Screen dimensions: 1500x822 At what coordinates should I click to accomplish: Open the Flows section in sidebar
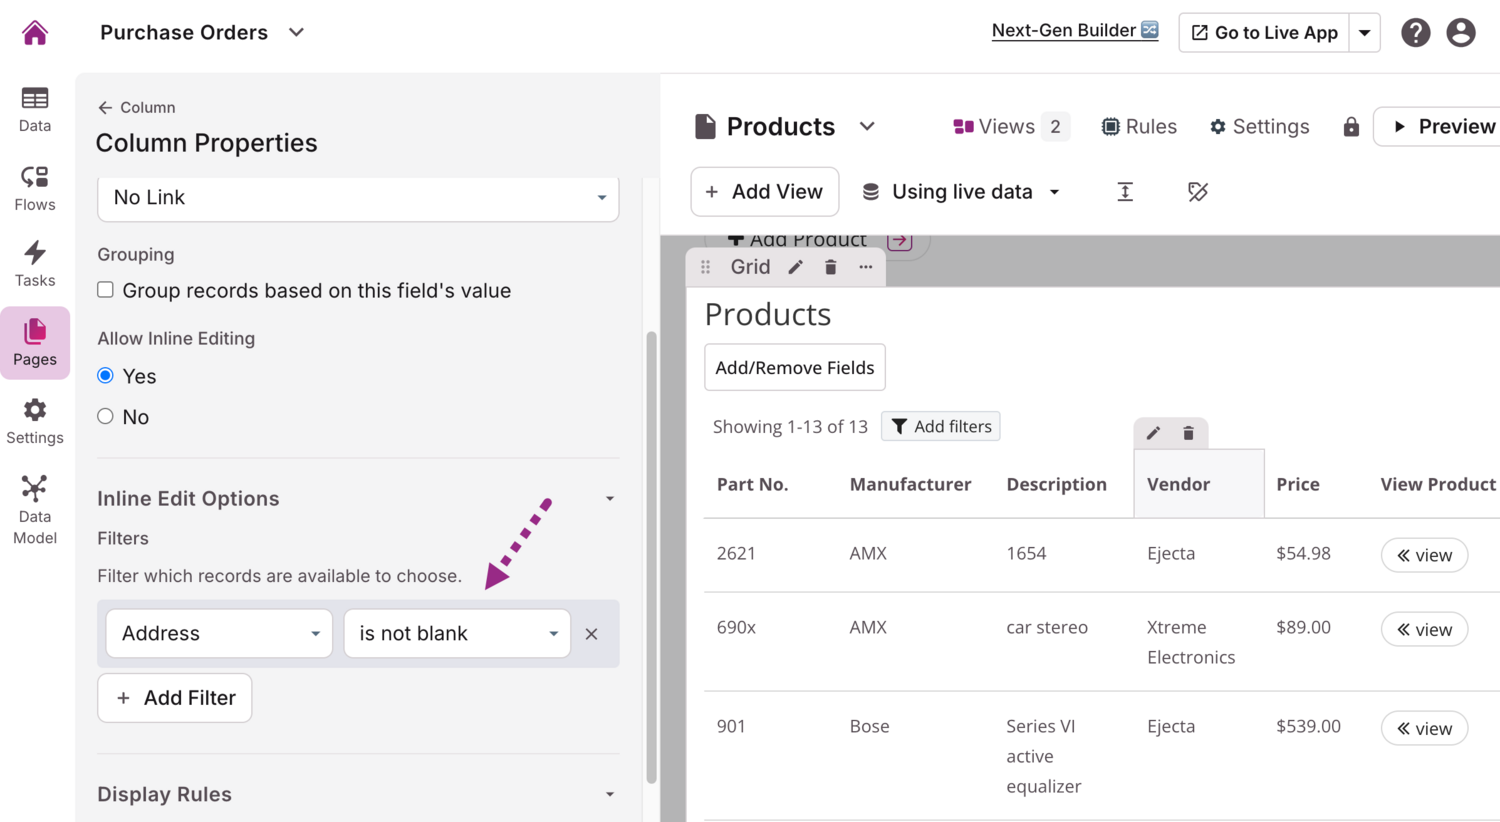point(35,188)
